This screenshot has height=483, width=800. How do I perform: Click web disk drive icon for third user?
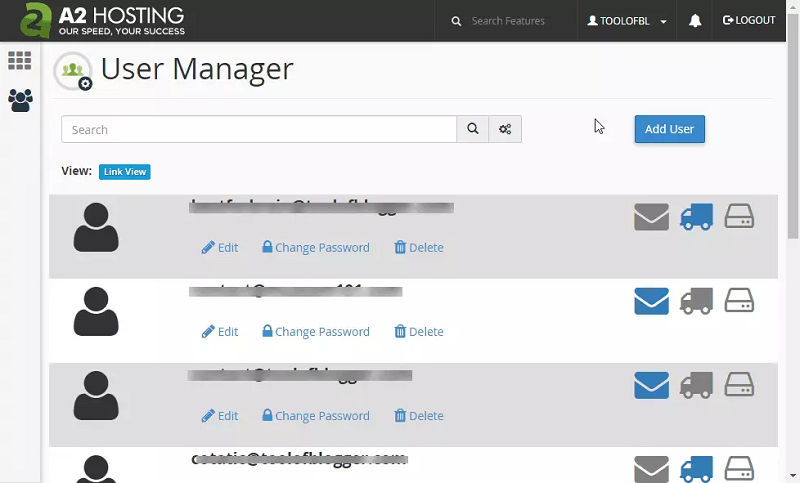[739, 385]
